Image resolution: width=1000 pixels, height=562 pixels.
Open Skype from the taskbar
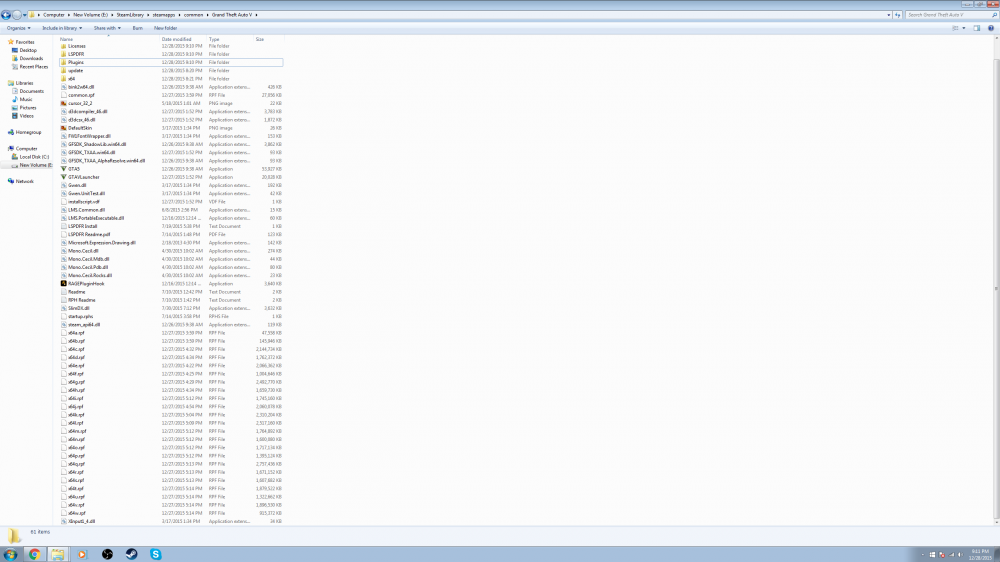click(x=156, y=554)
